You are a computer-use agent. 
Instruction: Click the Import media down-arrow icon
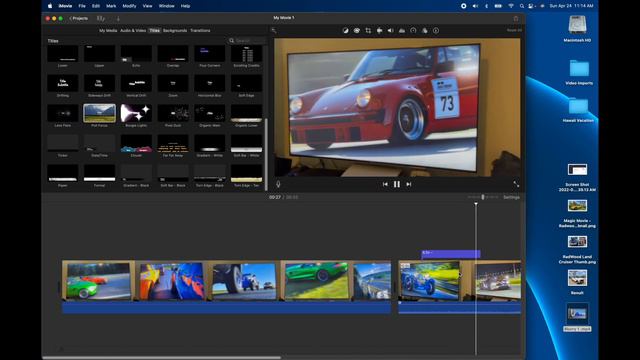point(118,18)
